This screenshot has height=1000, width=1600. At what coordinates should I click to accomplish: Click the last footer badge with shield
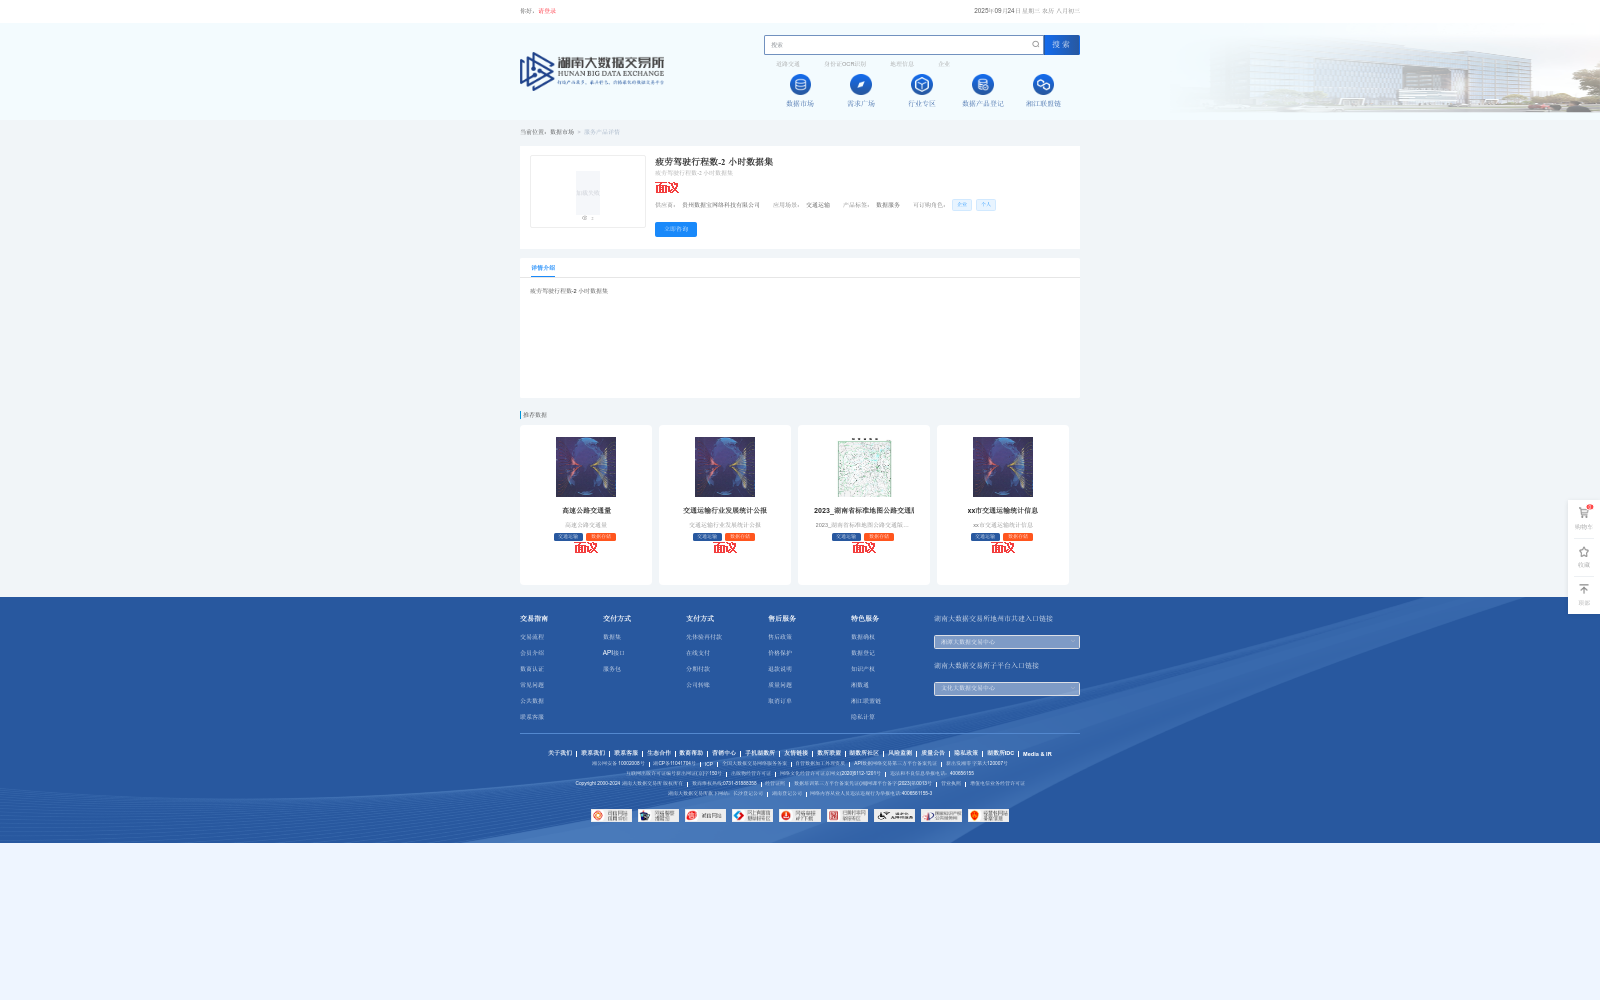pyautogui.click(x=988, y=816)
